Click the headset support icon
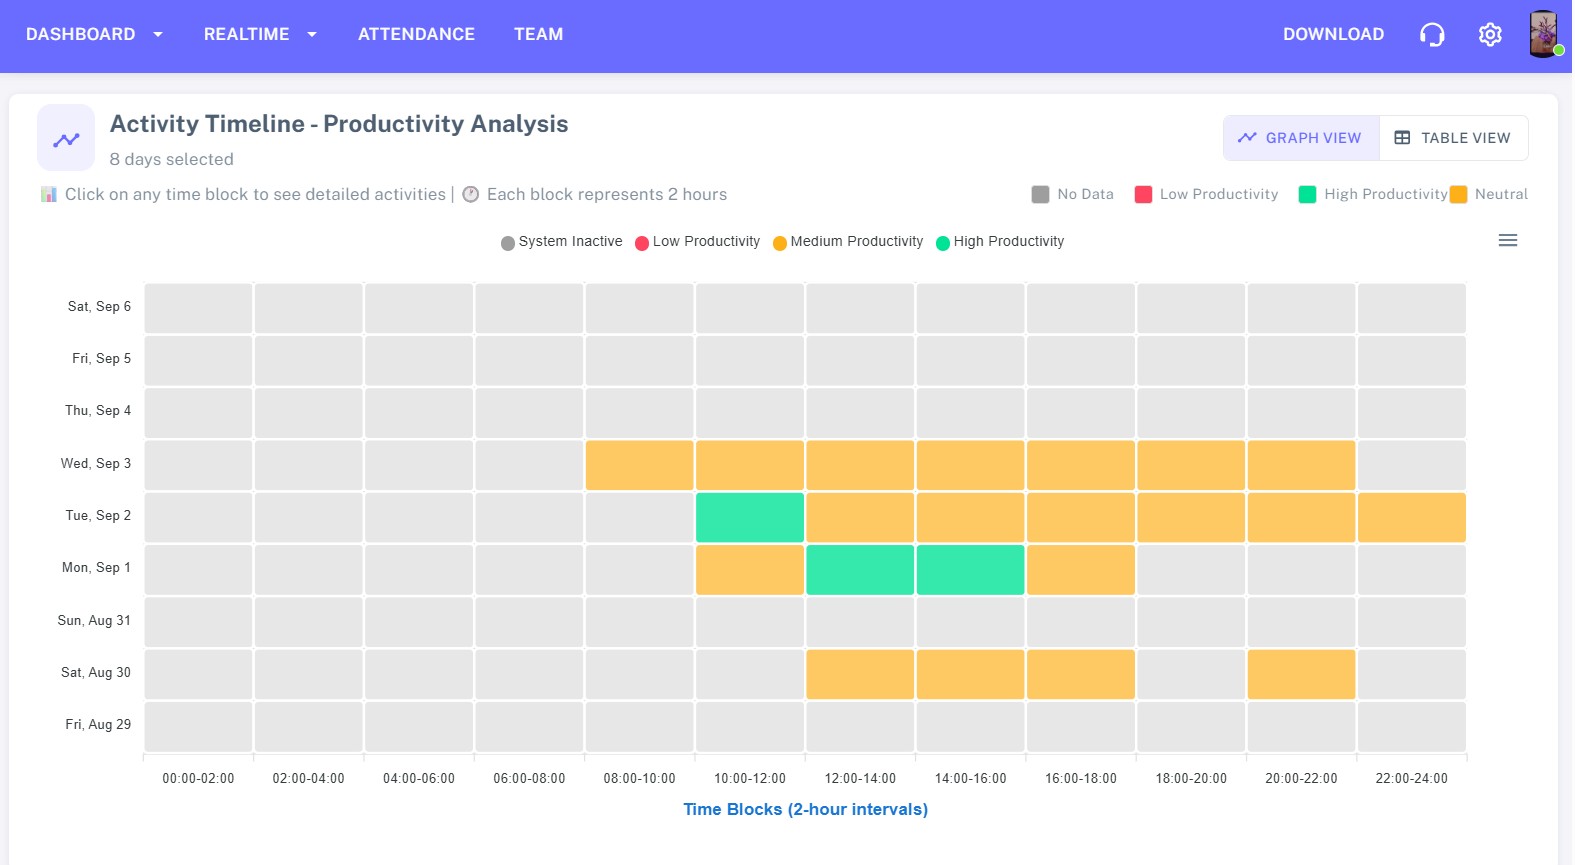Screen dimensions: 1575x865 1432,35
